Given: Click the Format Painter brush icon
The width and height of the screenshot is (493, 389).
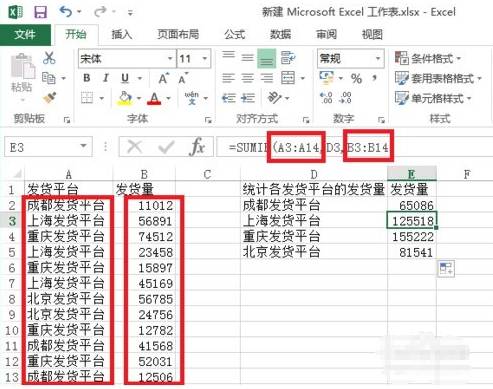Looking at the screenshot, I should [x=49, y=98].
